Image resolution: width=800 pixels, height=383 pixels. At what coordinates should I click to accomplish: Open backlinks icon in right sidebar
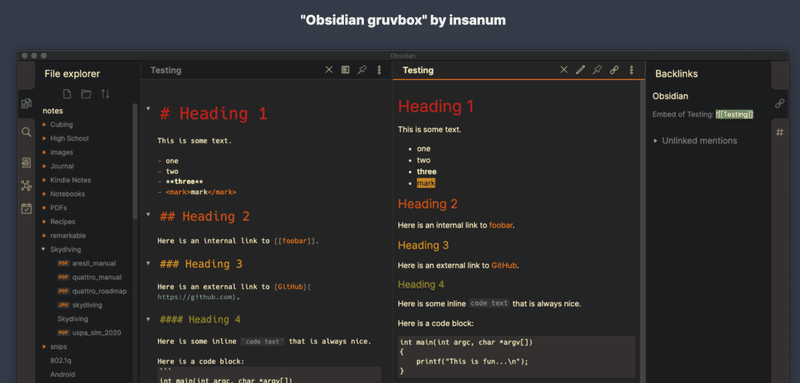click(780, 104)
